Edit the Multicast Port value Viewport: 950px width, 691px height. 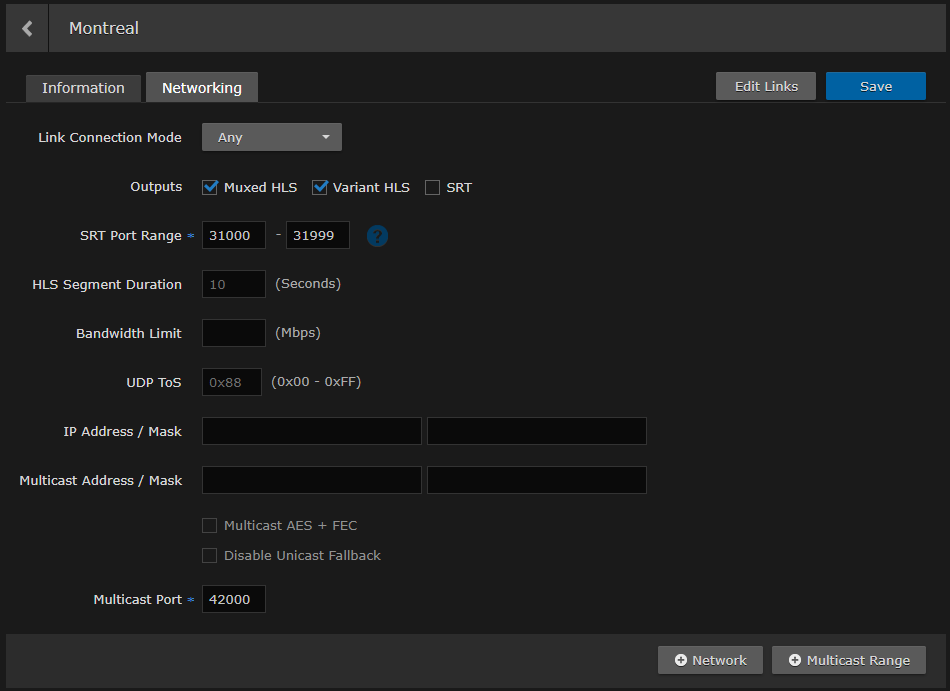[x=233, y=599]
